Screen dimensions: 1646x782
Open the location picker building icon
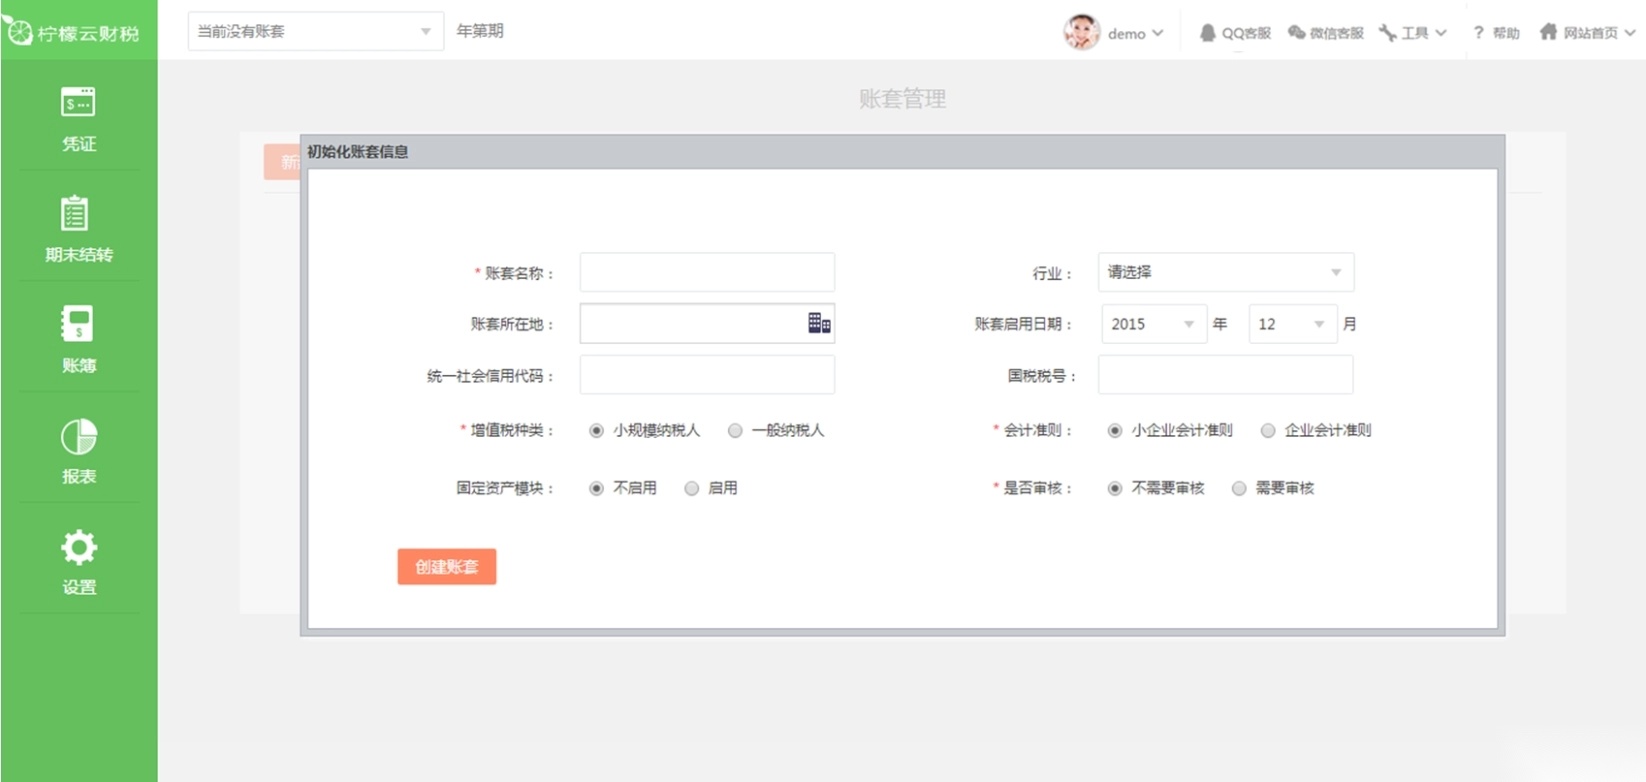point(819,323)
